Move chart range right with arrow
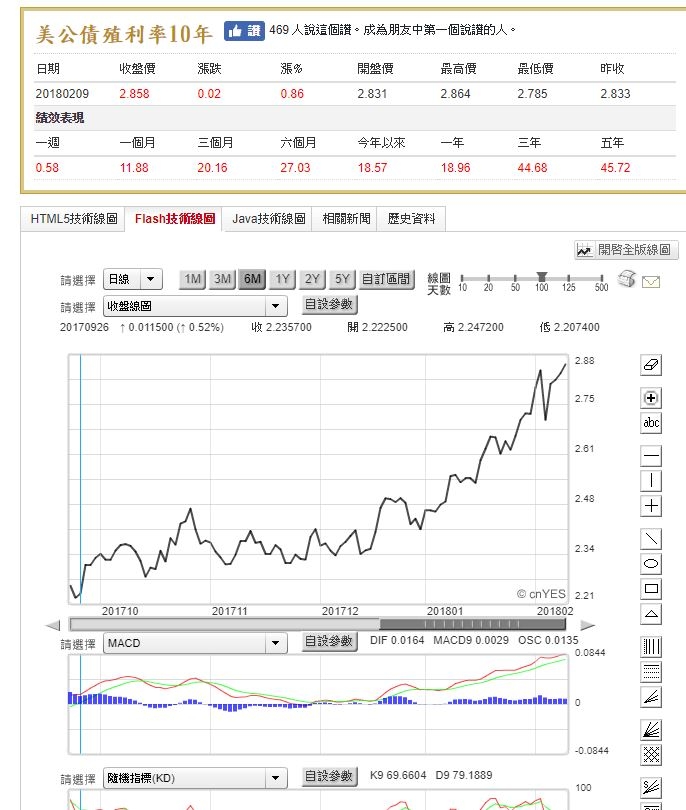686x810 pixels. point(587,625)
